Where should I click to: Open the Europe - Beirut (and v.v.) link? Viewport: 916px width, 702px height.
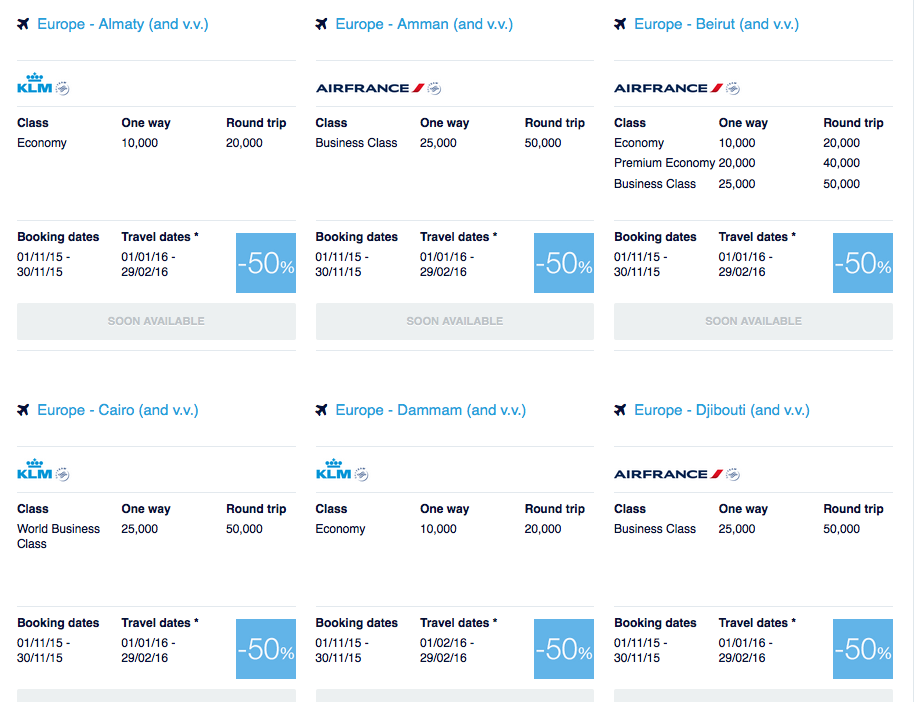tap(716, 24)
